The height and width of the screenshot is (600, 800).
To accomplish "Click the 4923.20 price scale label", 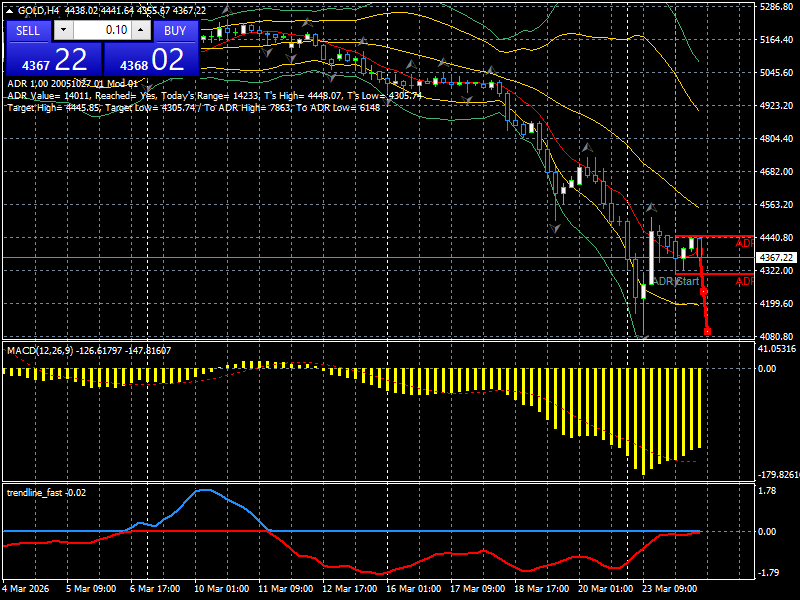I will 776,106.
